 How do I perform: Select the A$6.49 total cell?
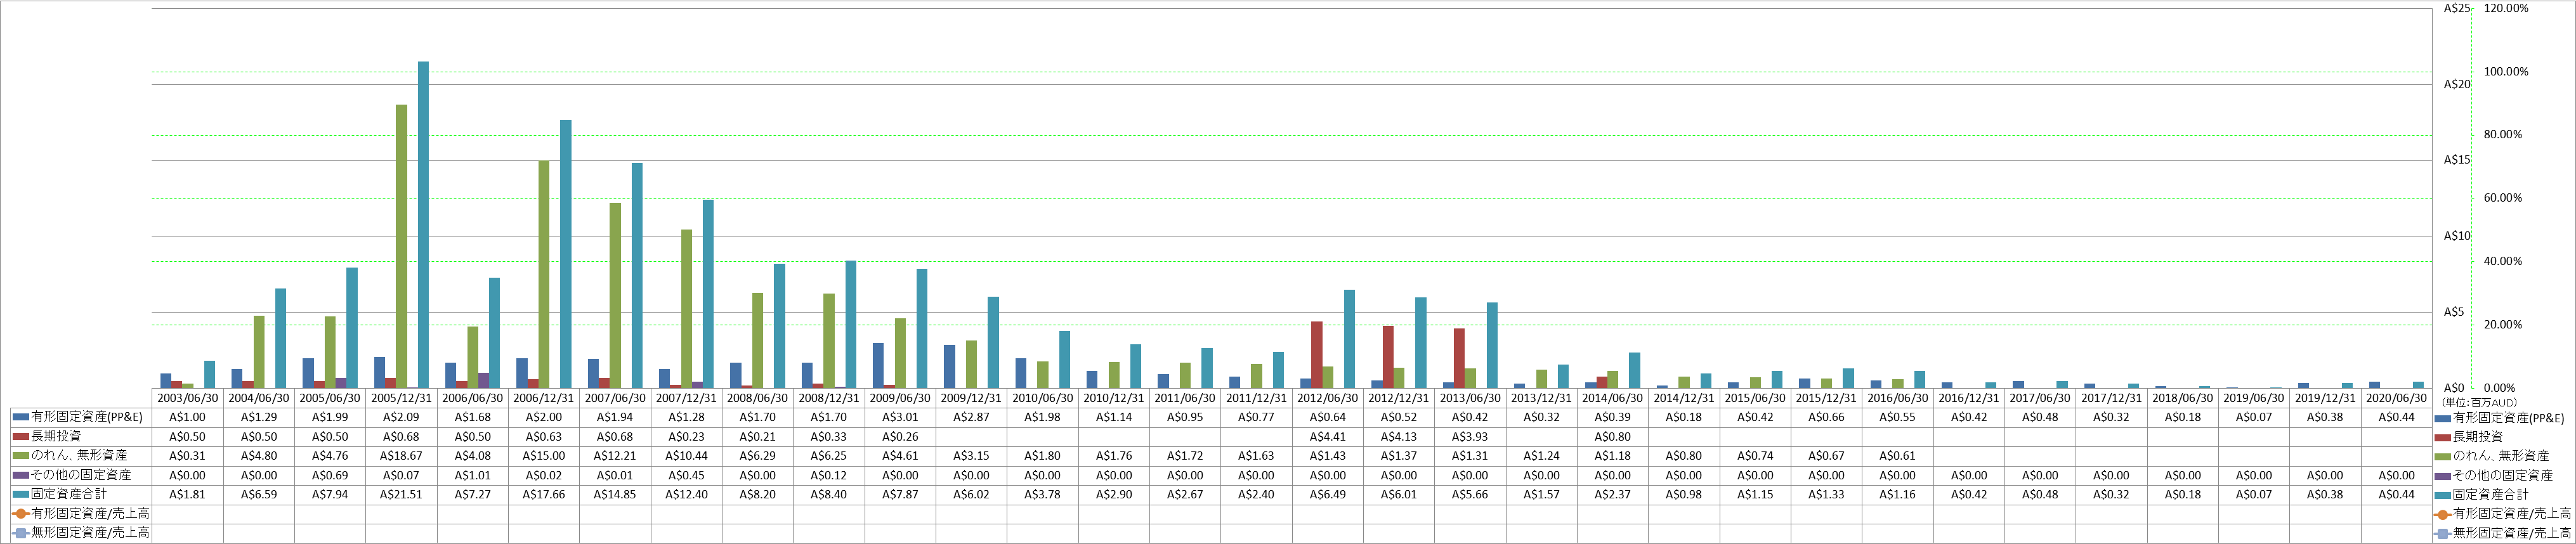[x=1327, y=494]
